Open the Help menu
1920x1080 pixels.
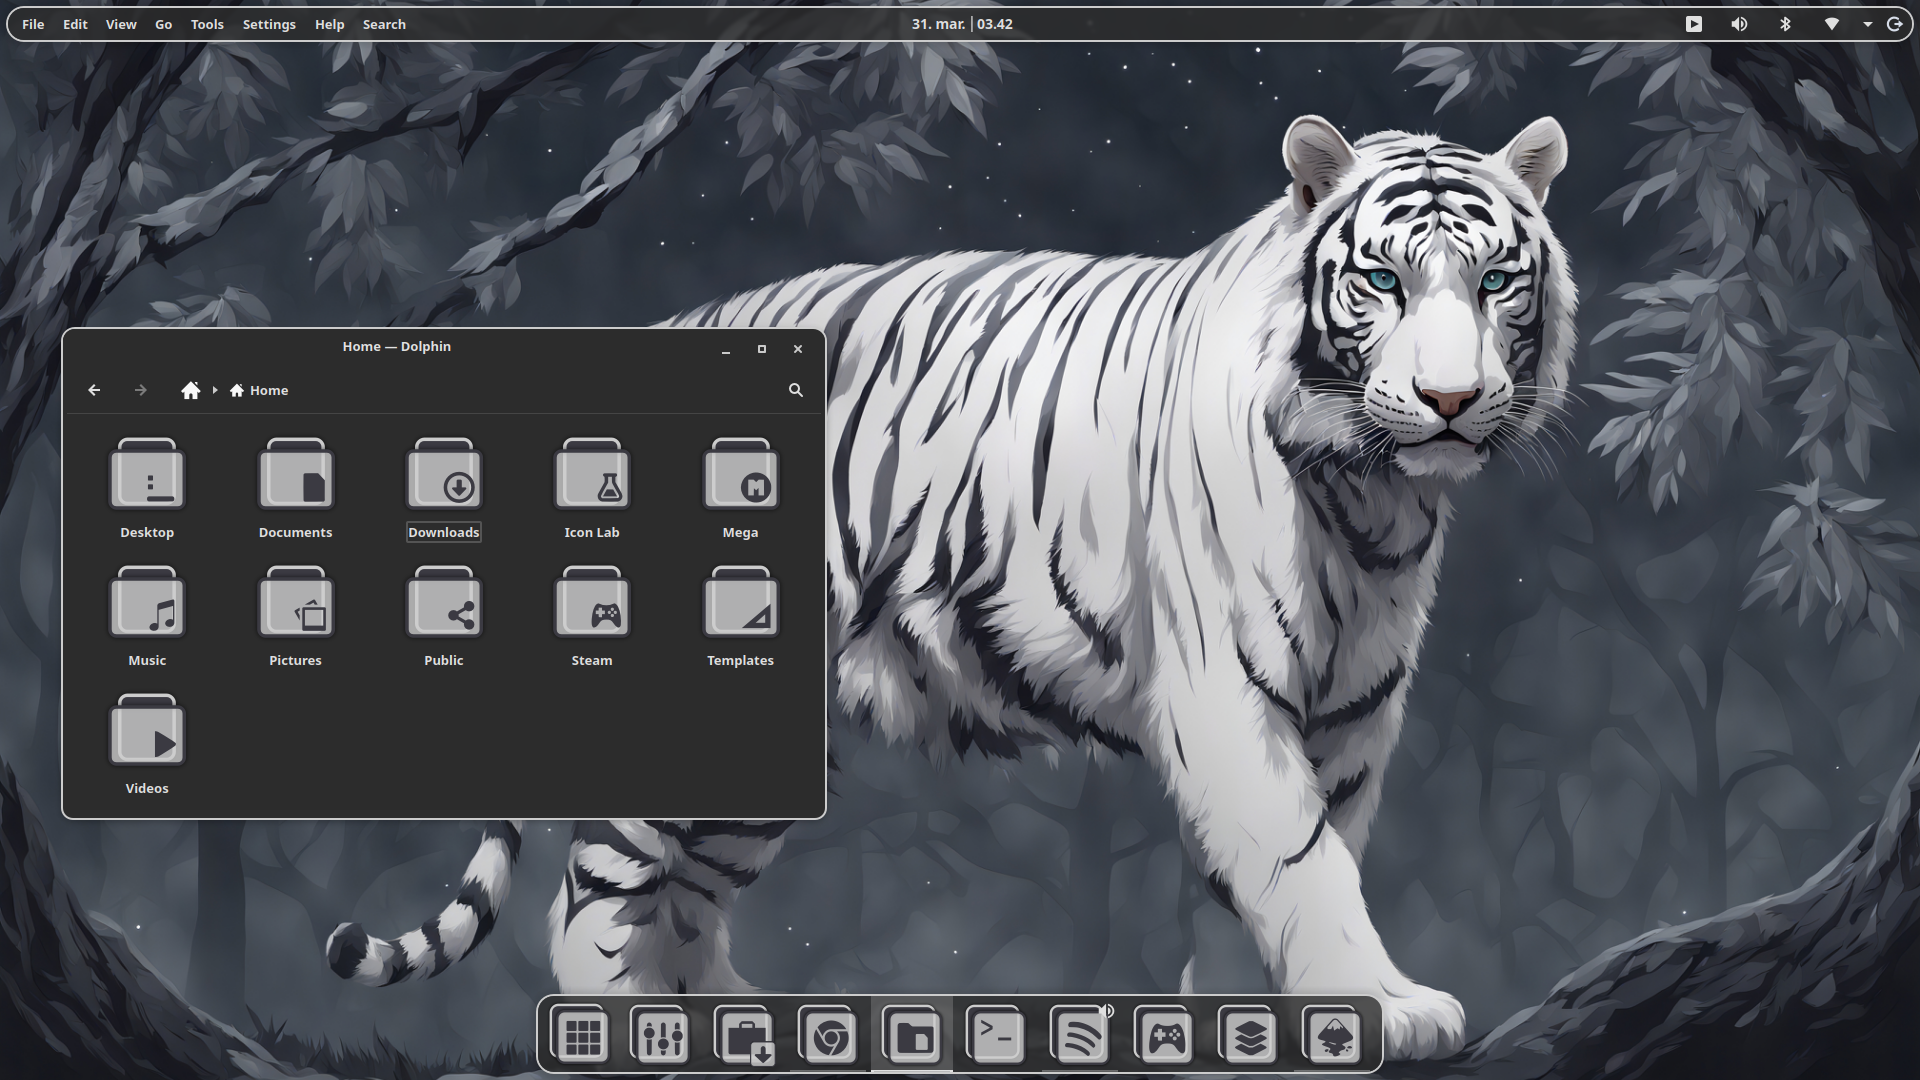[329, 24]
